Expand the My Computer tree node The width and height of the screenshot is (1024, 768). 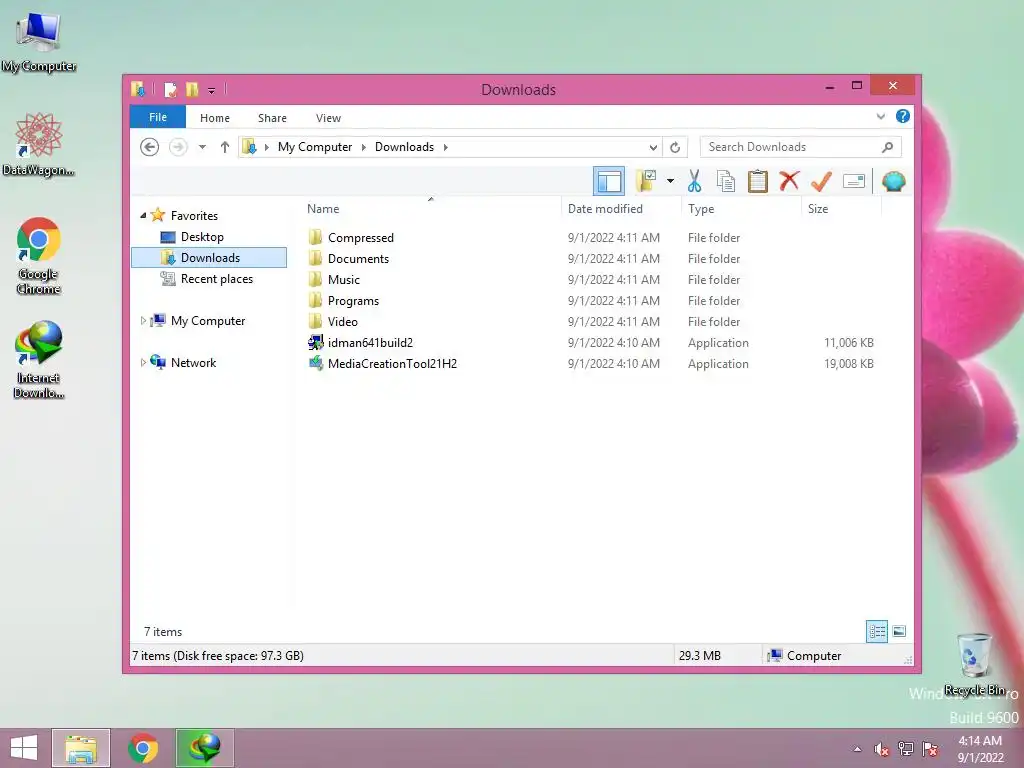143,321
